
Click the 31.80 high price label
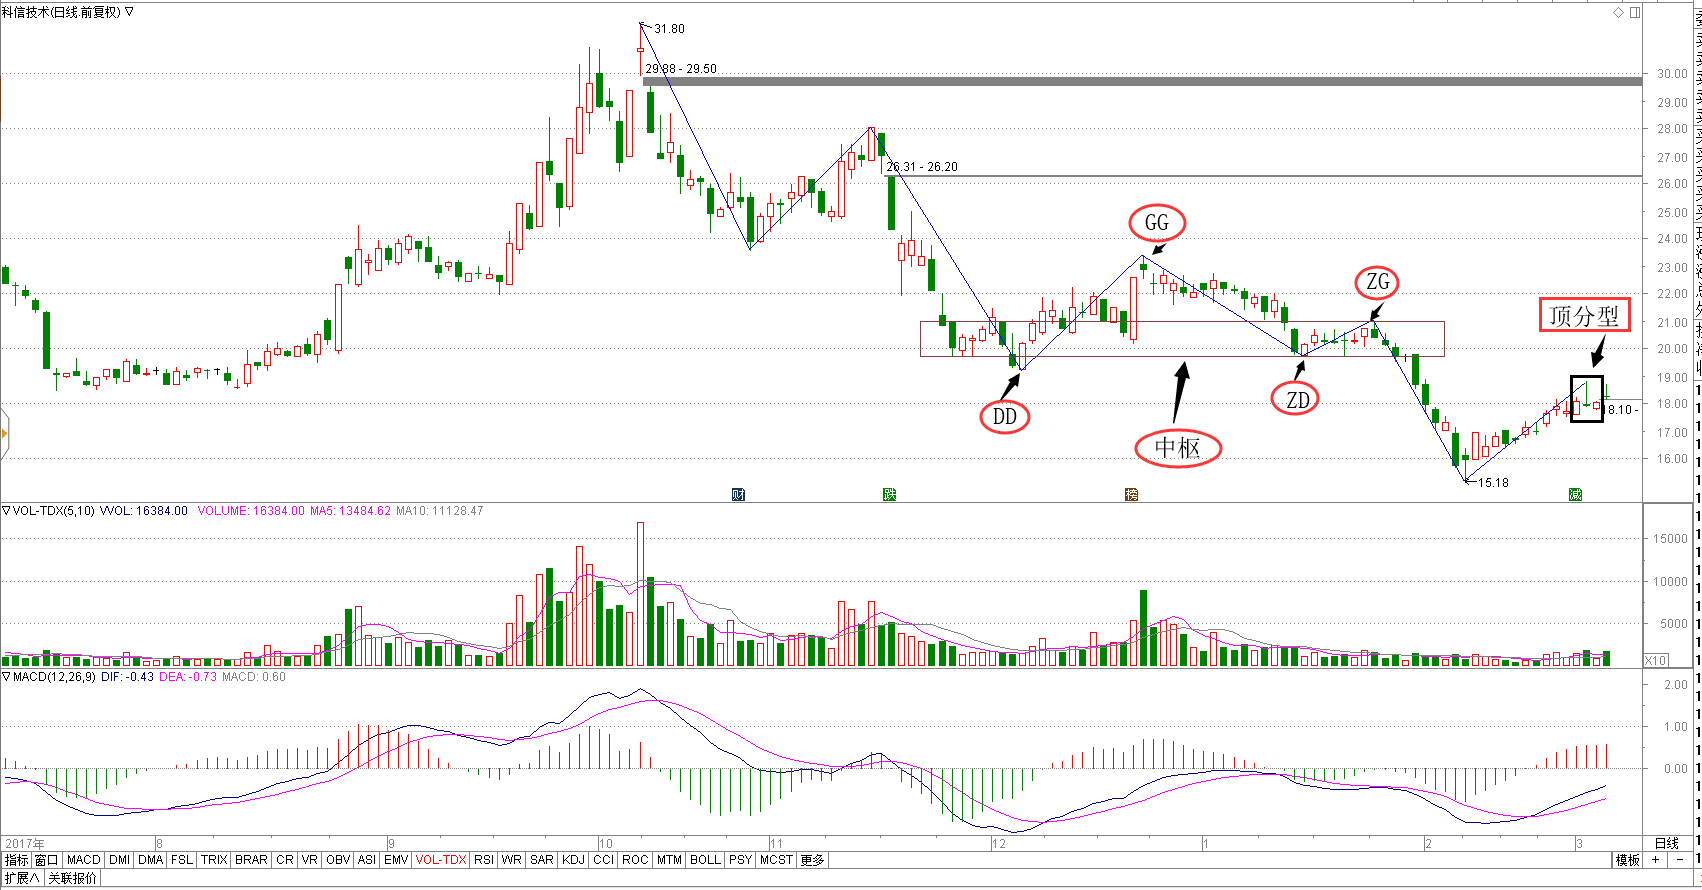pyautogui.click(x=669, y=29)
